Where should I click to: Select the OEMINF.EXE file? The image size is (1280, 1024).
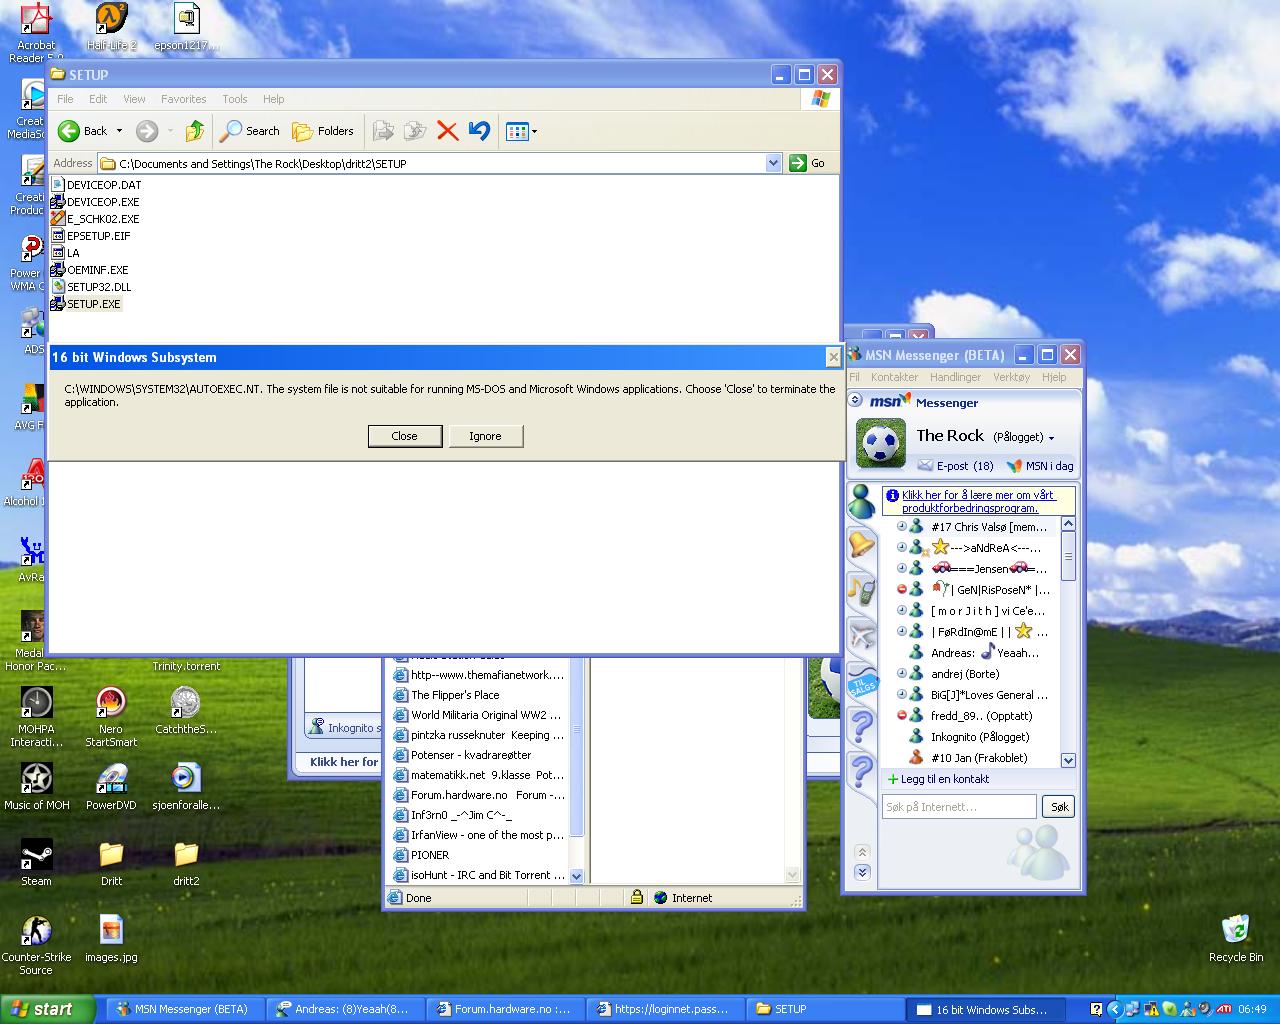(x=90, y=270)
